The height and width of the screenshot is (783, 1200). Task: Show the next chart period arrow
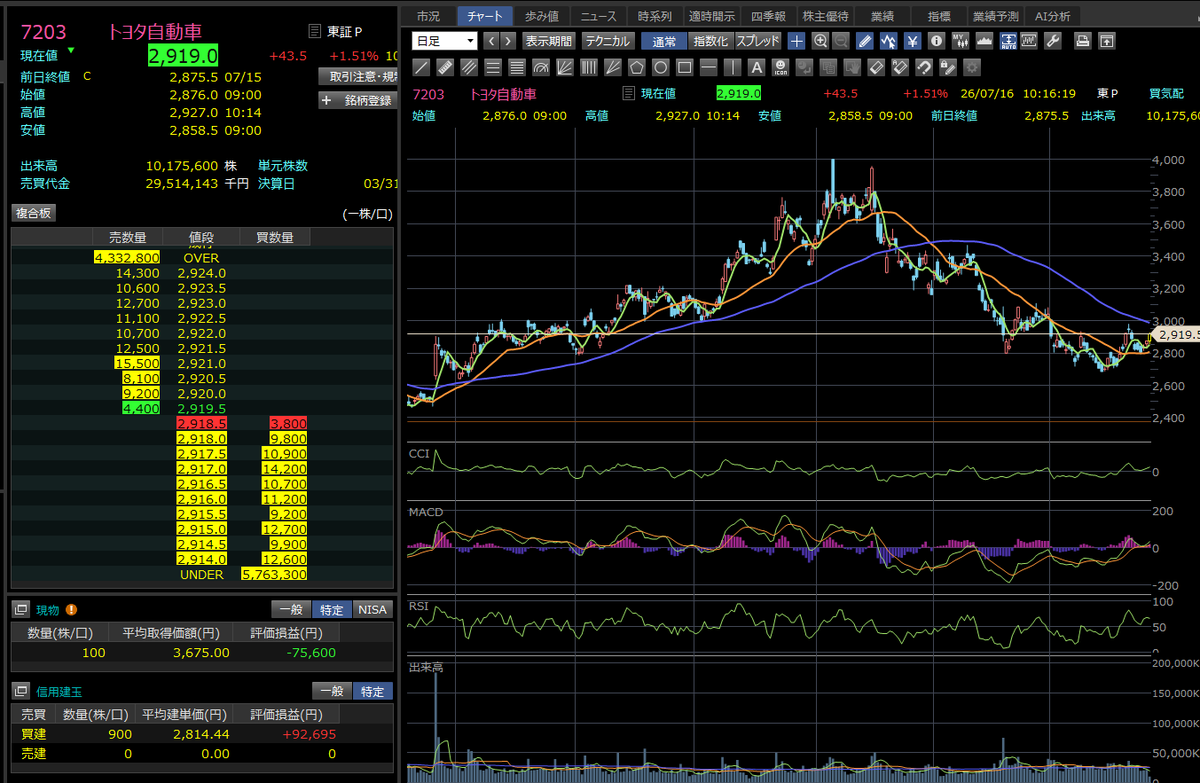(x=508, y=41)
